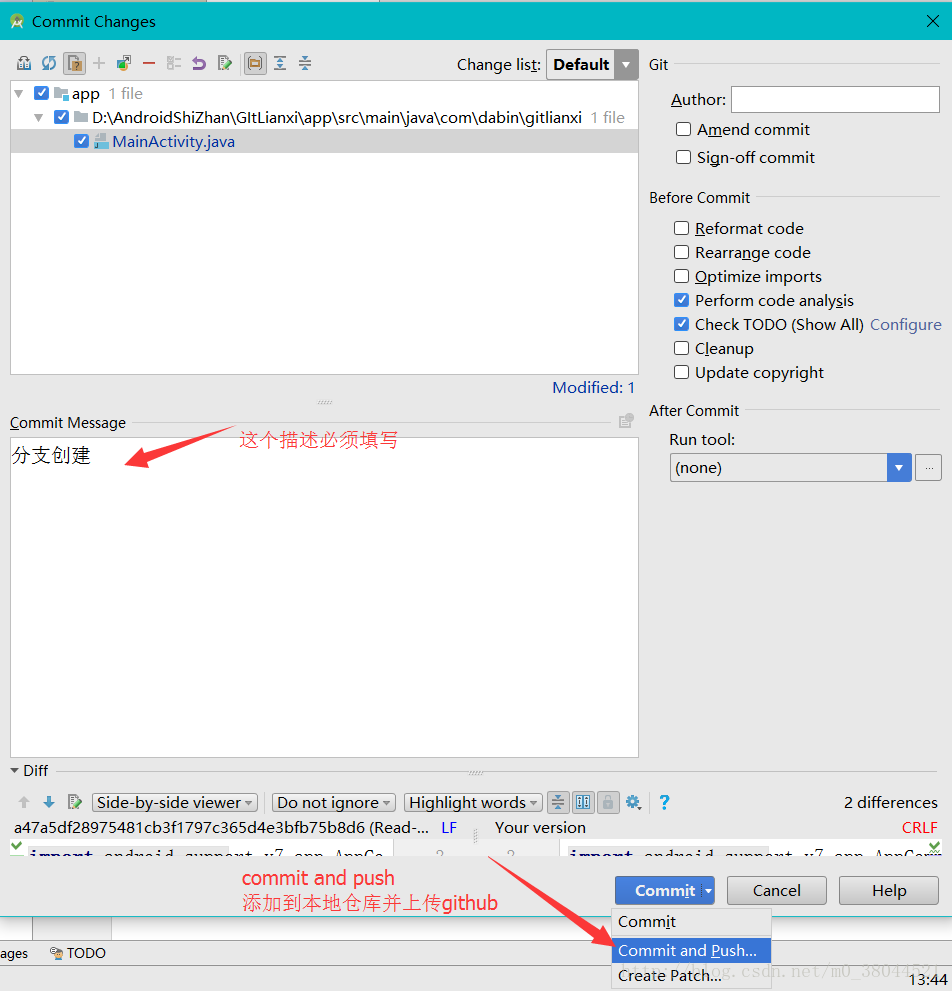952x991 pixels.
Task: Click the purple Revert arrow icon
Action: click(199, 63)
